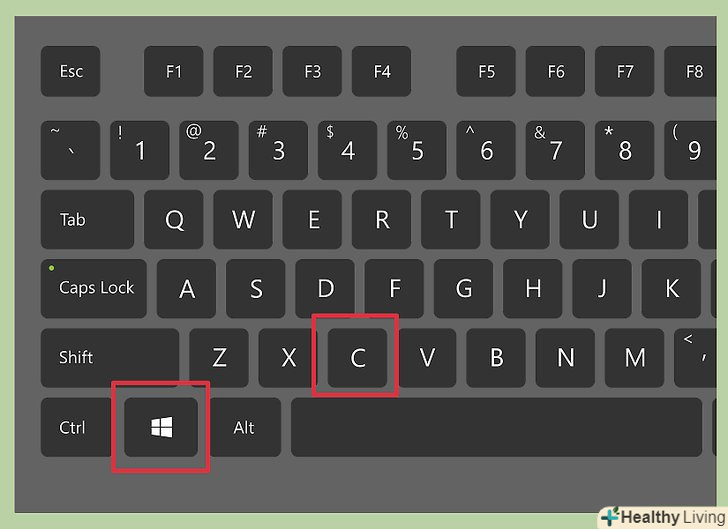728x529 pixels.
Task: Click the F1 function key
Action: (x=174, y=71)
